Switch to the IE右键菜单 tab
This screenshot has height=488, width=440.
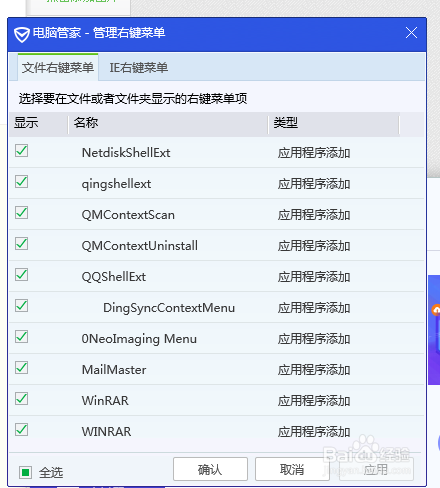tap(139, 68)
